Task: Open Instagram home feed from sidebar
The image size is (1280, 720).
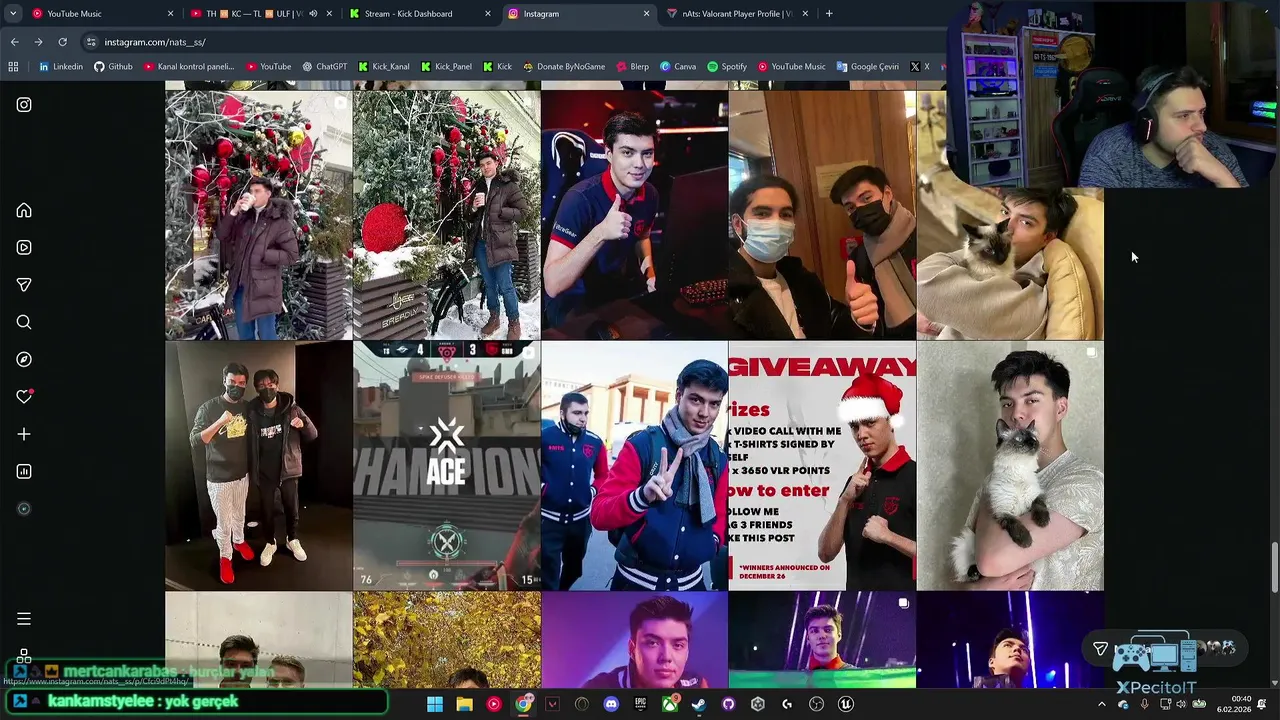Action: click(24, 211)
